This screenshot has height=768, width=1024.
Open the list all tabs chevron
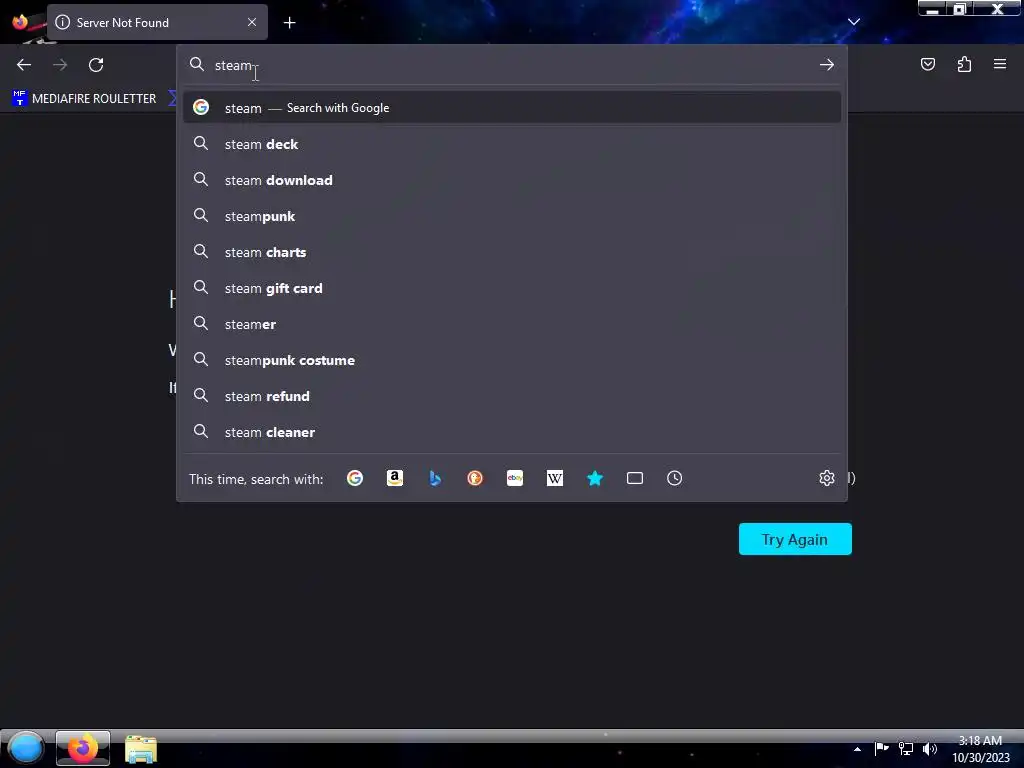tap(854, 22)
